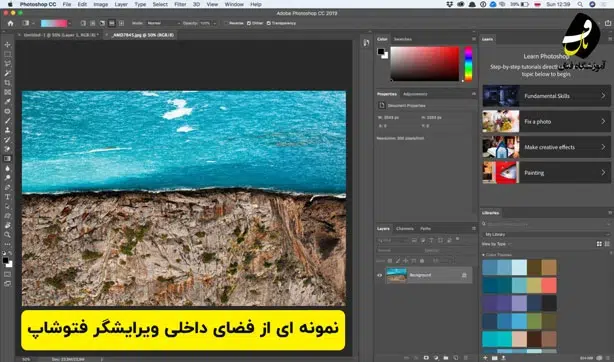Select the Crop tool
Screen dimensions: 614x362
(7, 83)
